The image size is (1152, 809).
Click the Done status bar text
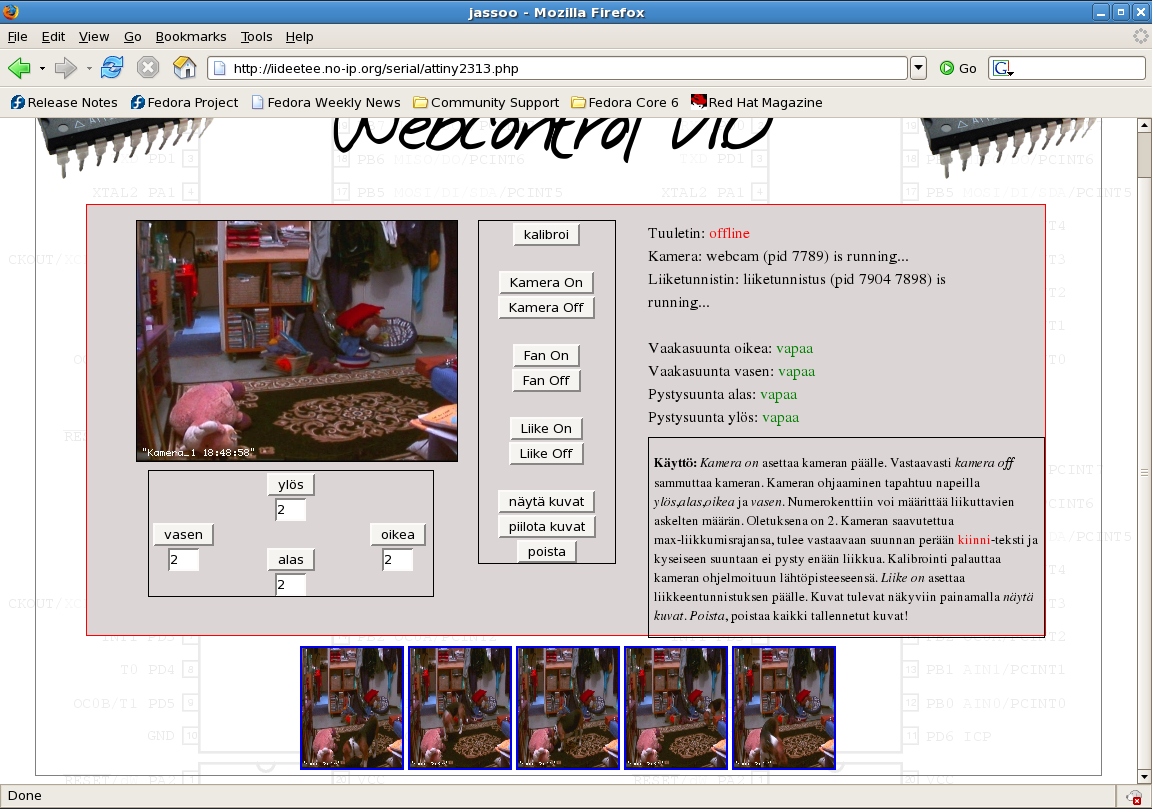pos(24,796)
